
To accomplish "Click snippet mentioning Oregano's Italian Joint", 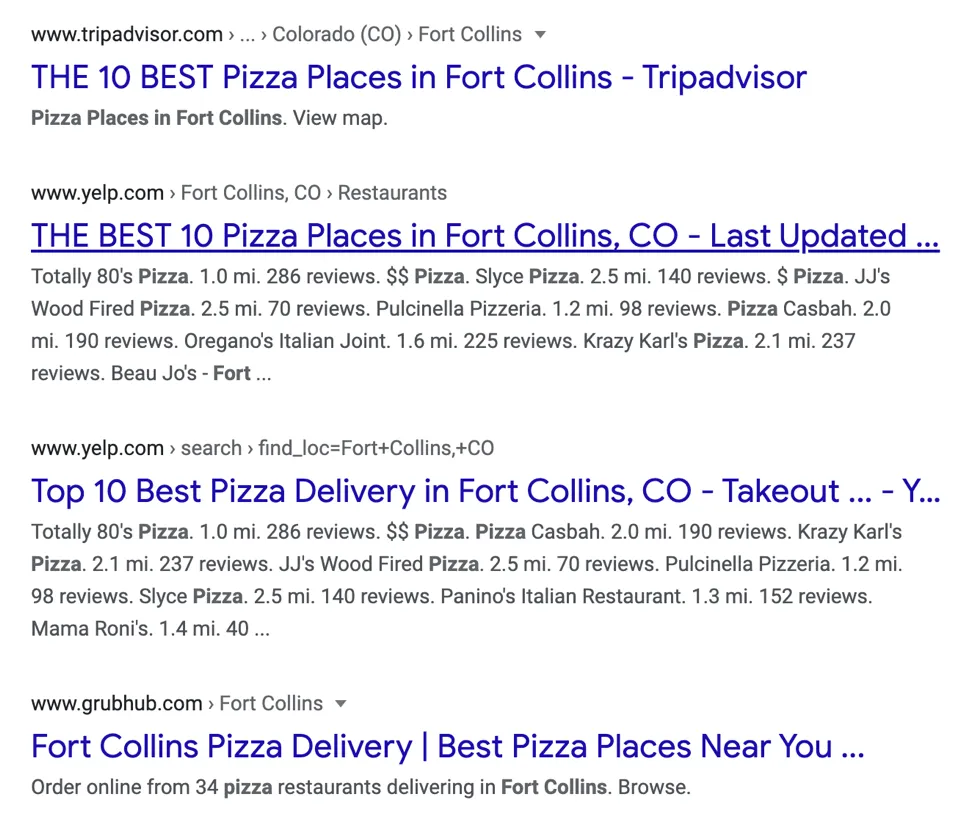I will [286, 342].
